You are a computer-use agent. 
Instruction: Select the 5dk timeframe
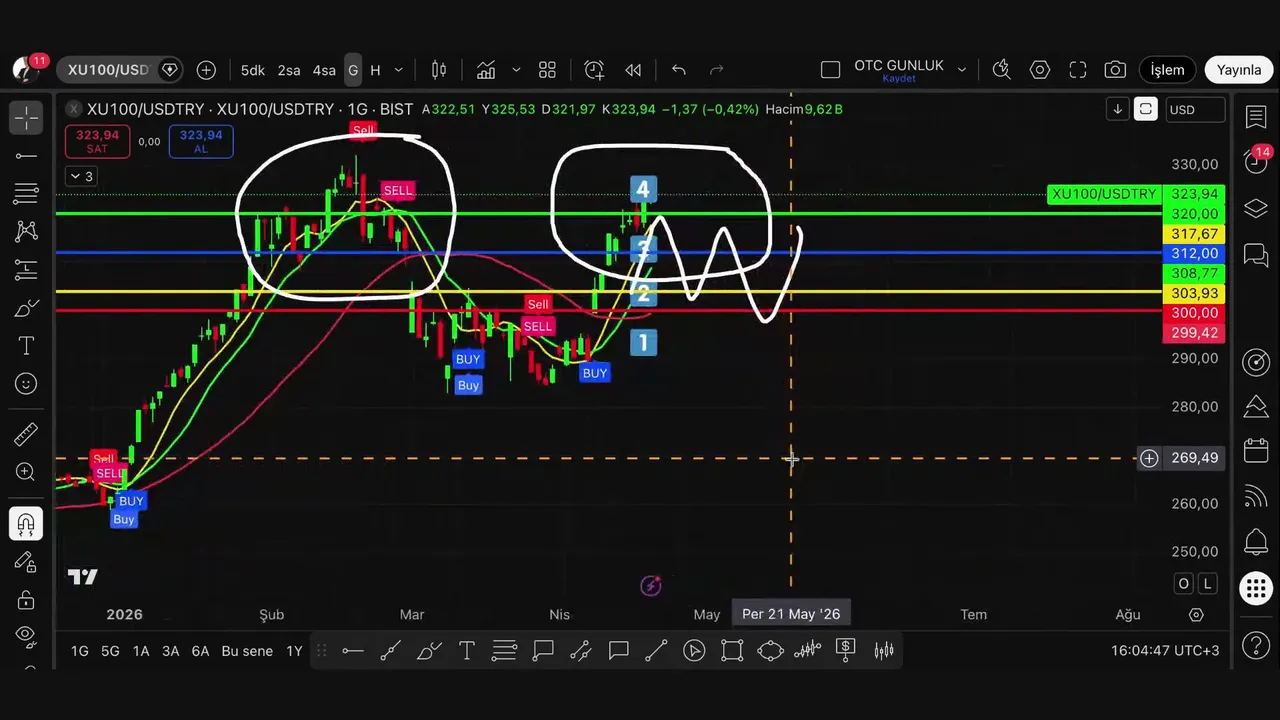[x=252, y=70]
